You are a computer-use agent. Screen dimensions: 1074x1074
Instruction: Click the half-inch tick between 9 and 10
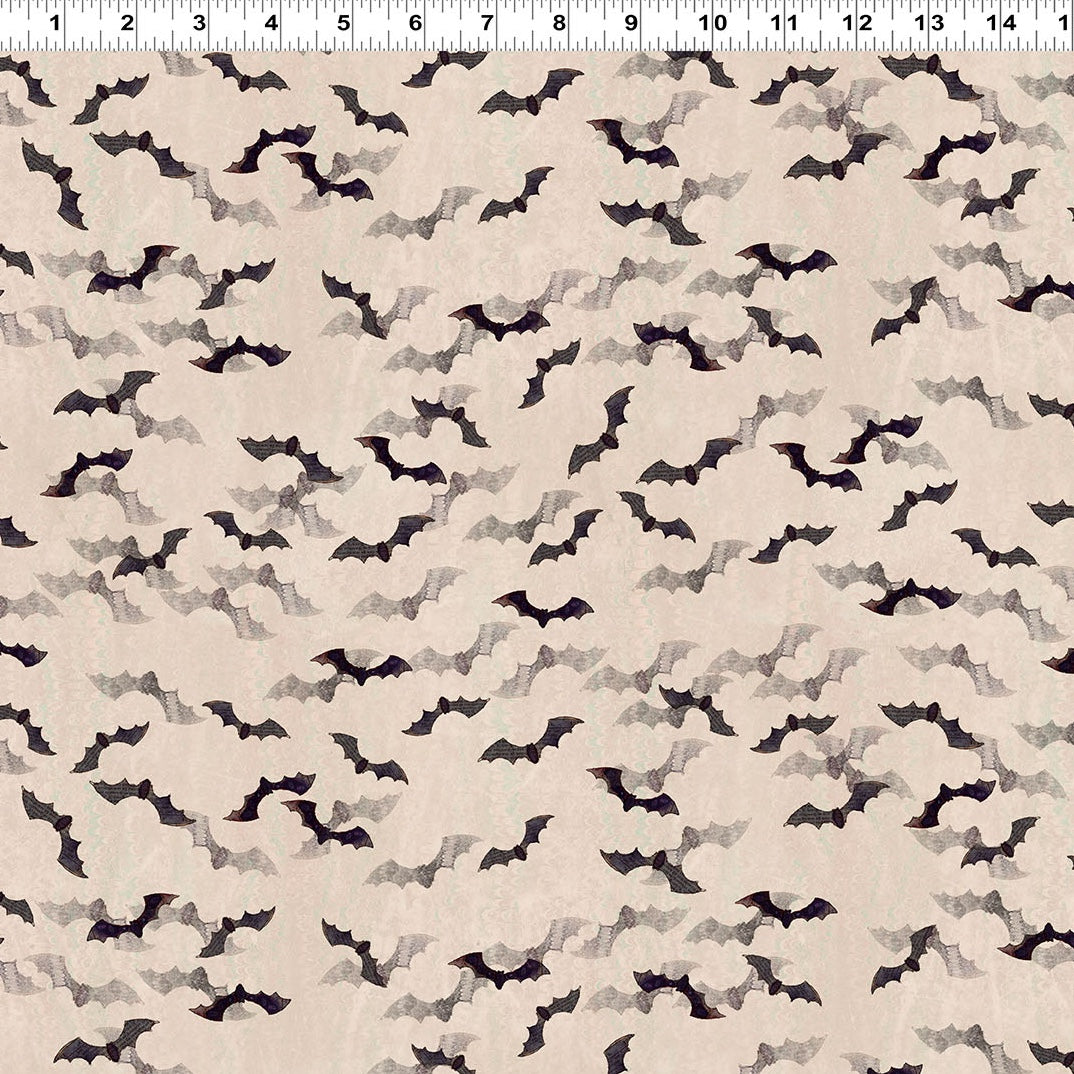click(x=677, y=41)
